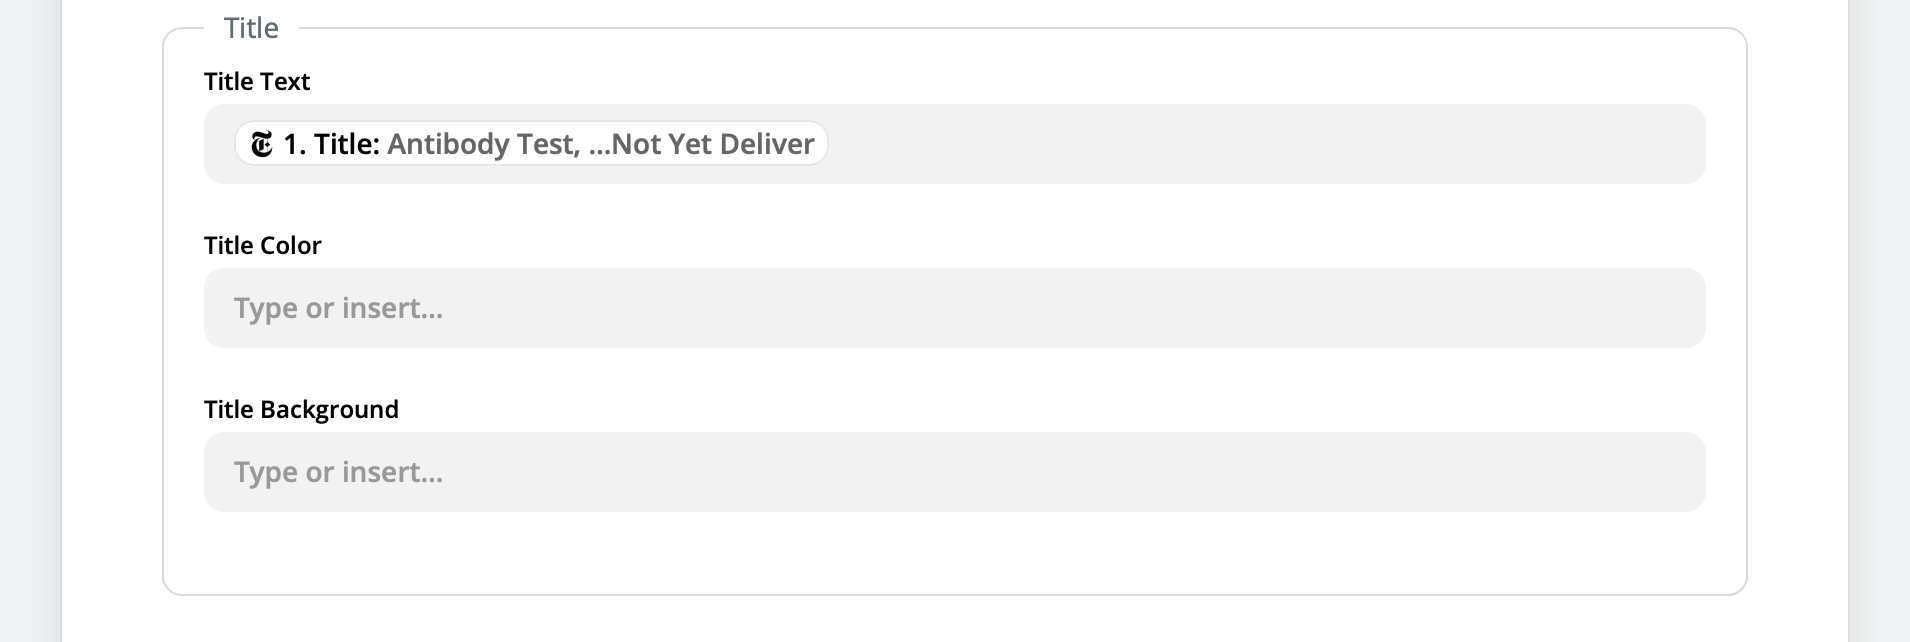This screenshot has height=642, width=1910.
Task: Click 'Type or insert...' placeholder under Title Background
Action: (338, 472)
